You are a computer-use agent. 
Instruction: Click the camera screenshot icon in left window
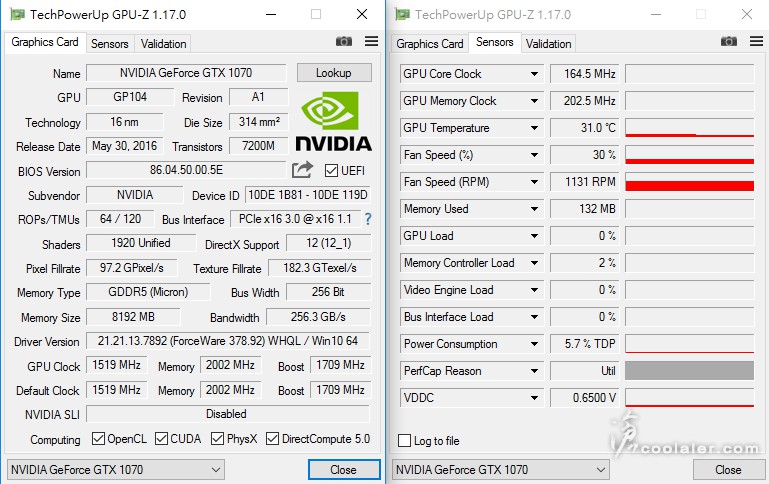[x=343, y=42]
